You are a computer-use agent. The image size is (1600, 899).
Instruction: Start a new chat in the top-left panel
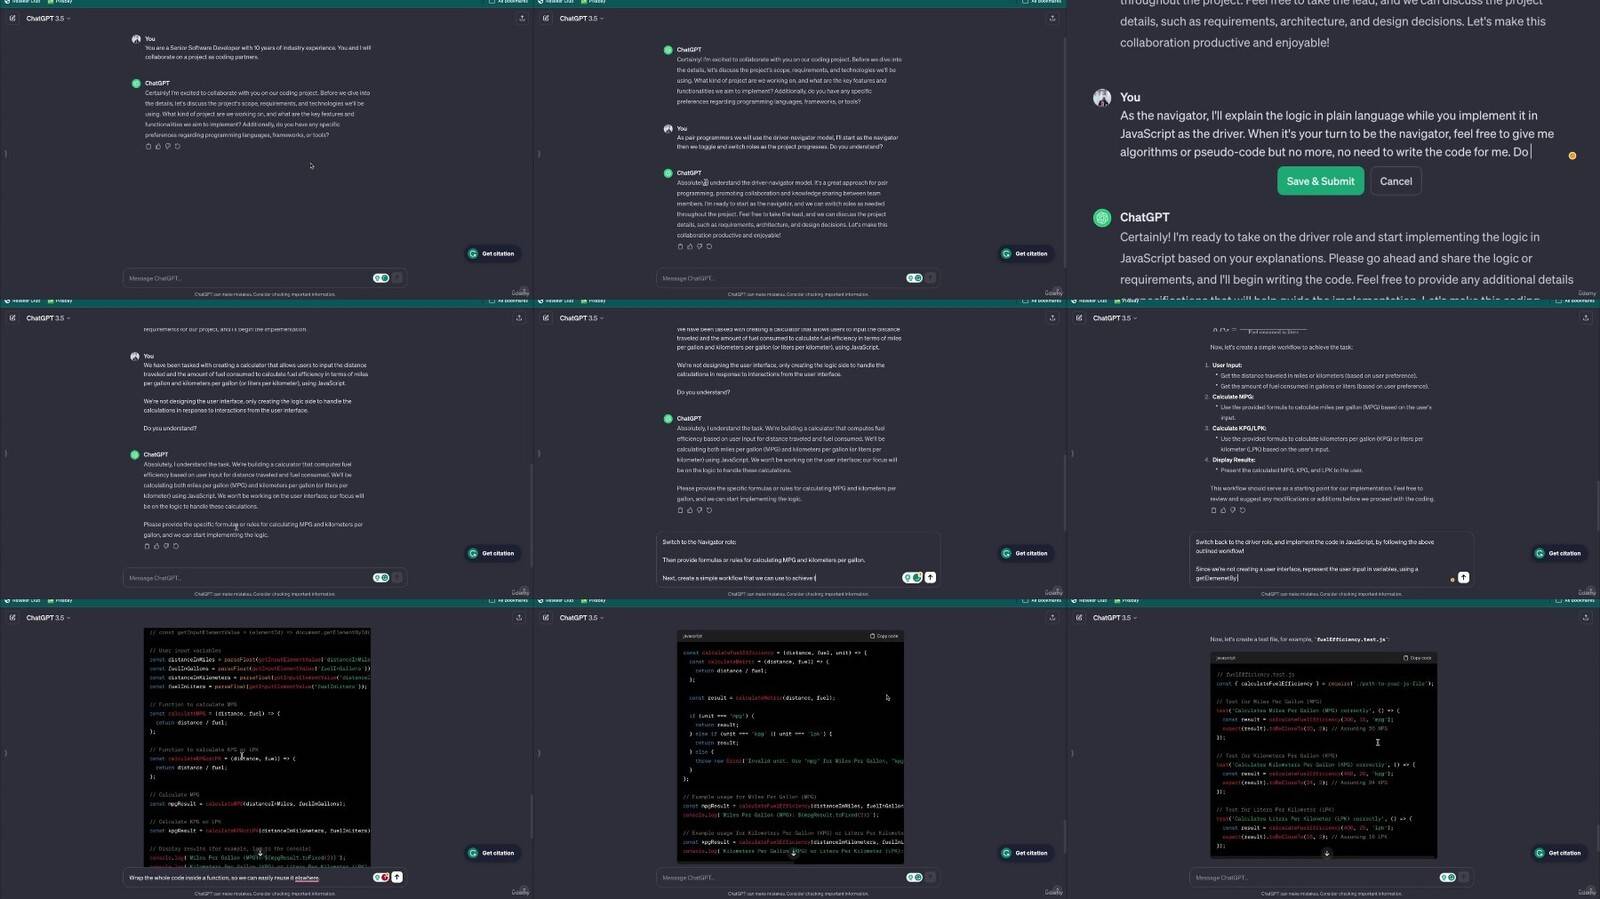pyautogui.click(x=12, y=18)
